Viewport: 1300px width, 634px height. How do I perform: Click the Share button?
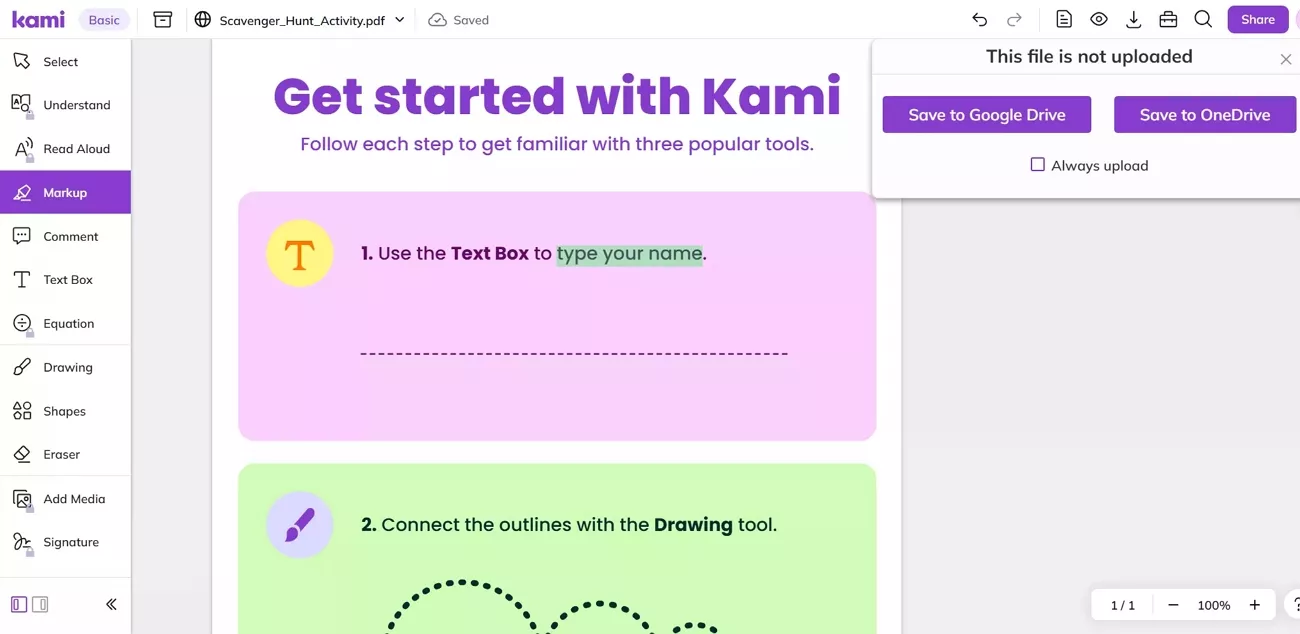click(1257, 20)
